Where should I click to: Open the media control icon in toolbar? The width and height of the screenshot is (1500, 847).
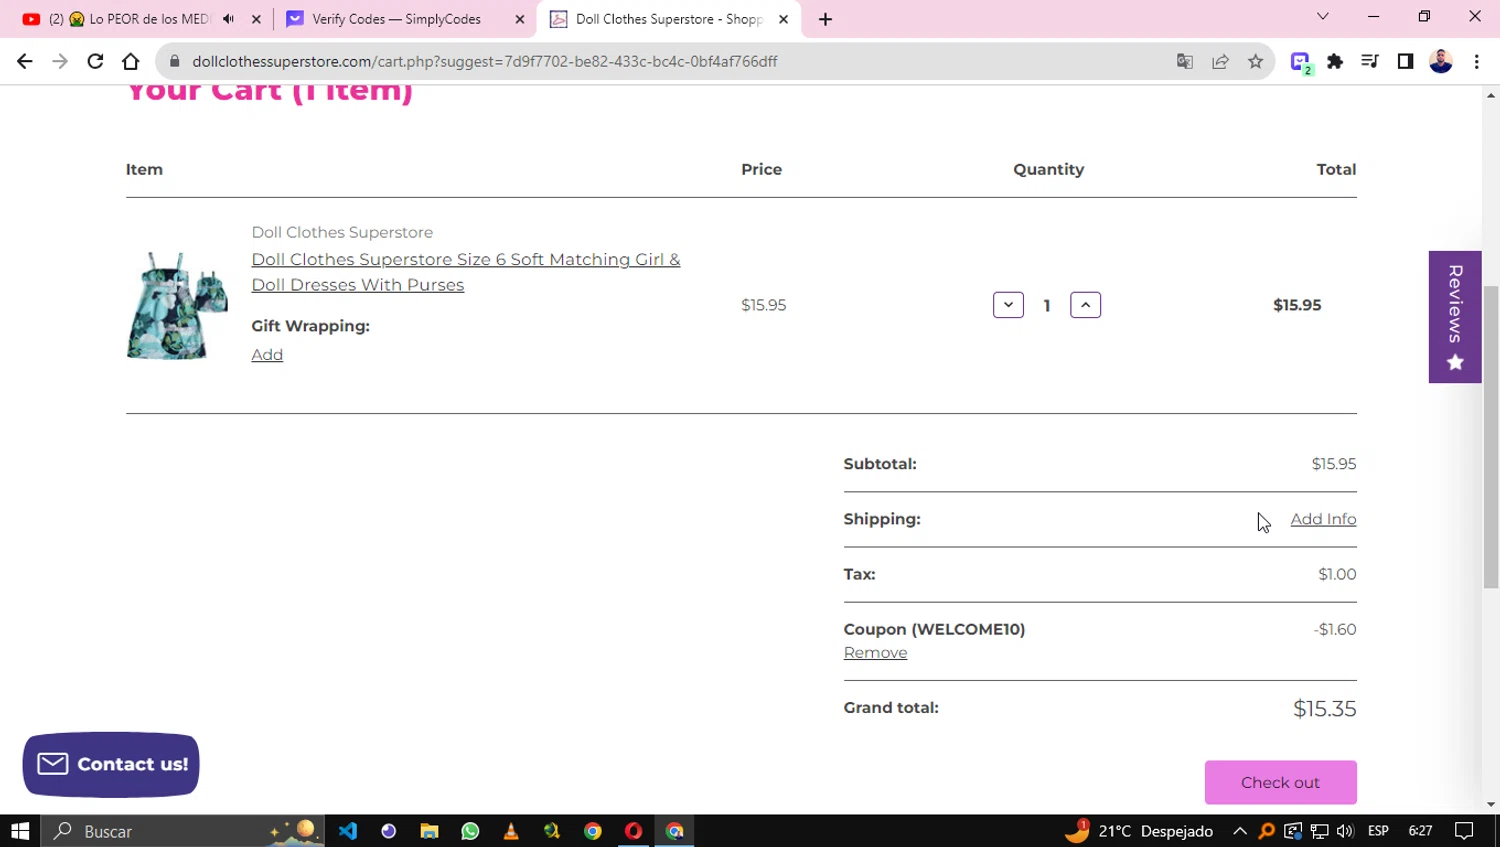tap(1370, 61)
